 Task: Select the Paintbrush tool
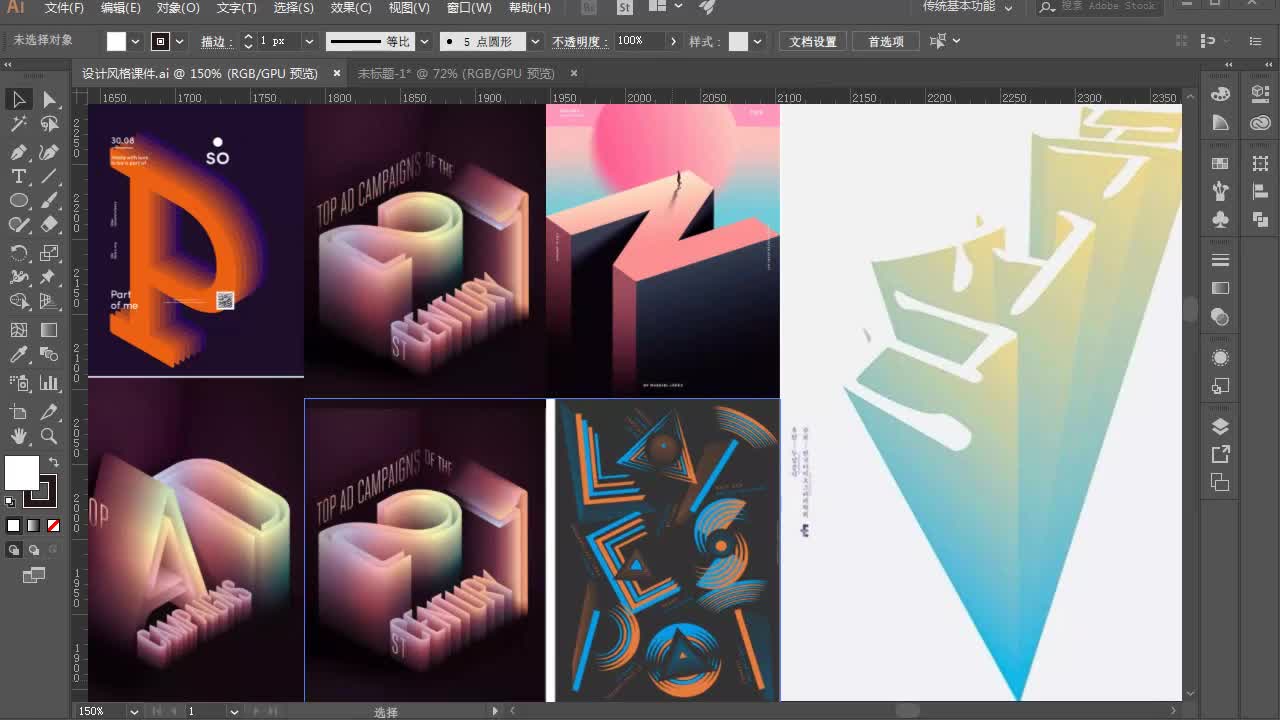tap(49, 200)
